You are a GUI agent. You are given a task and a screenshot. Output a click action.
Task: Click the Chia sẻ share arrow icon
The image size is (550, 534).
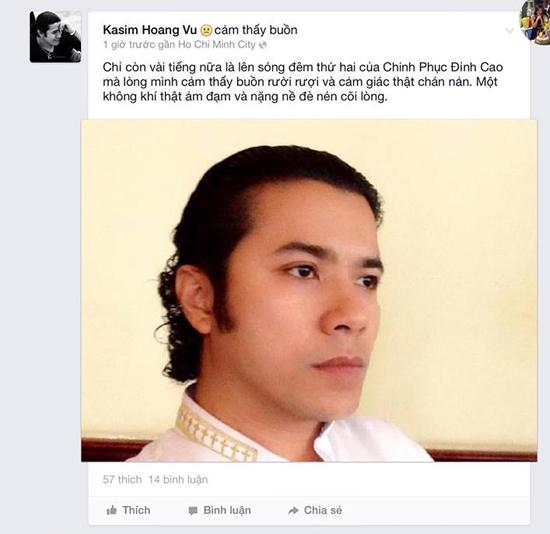point(293,511)
